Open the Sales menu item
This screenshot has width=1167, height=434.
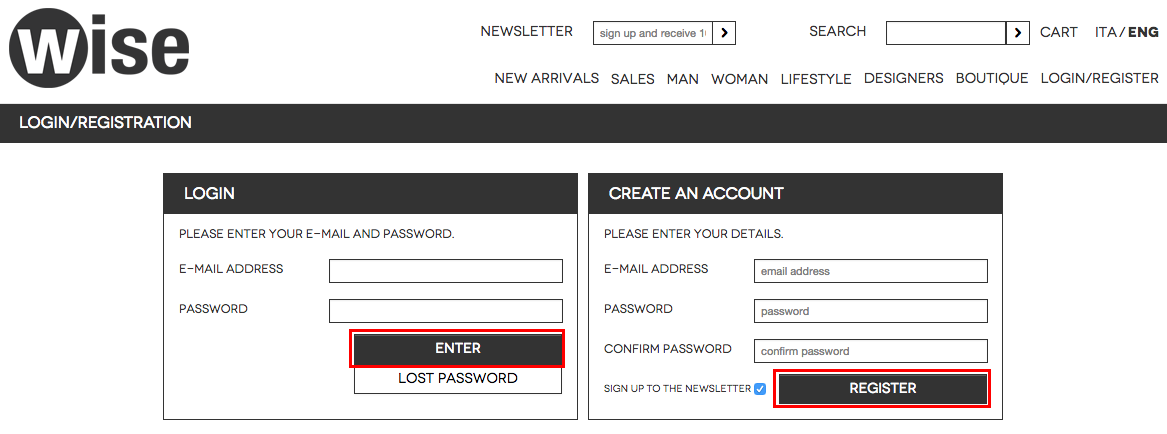click(633, 79)
